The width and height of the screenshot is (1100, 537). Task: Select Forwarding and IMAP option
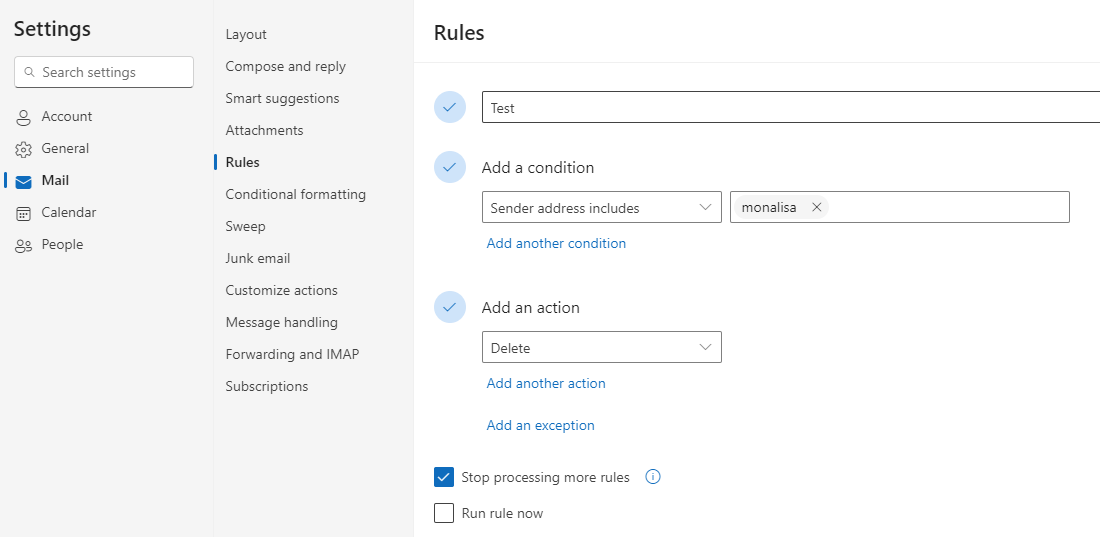click(292, 354)
